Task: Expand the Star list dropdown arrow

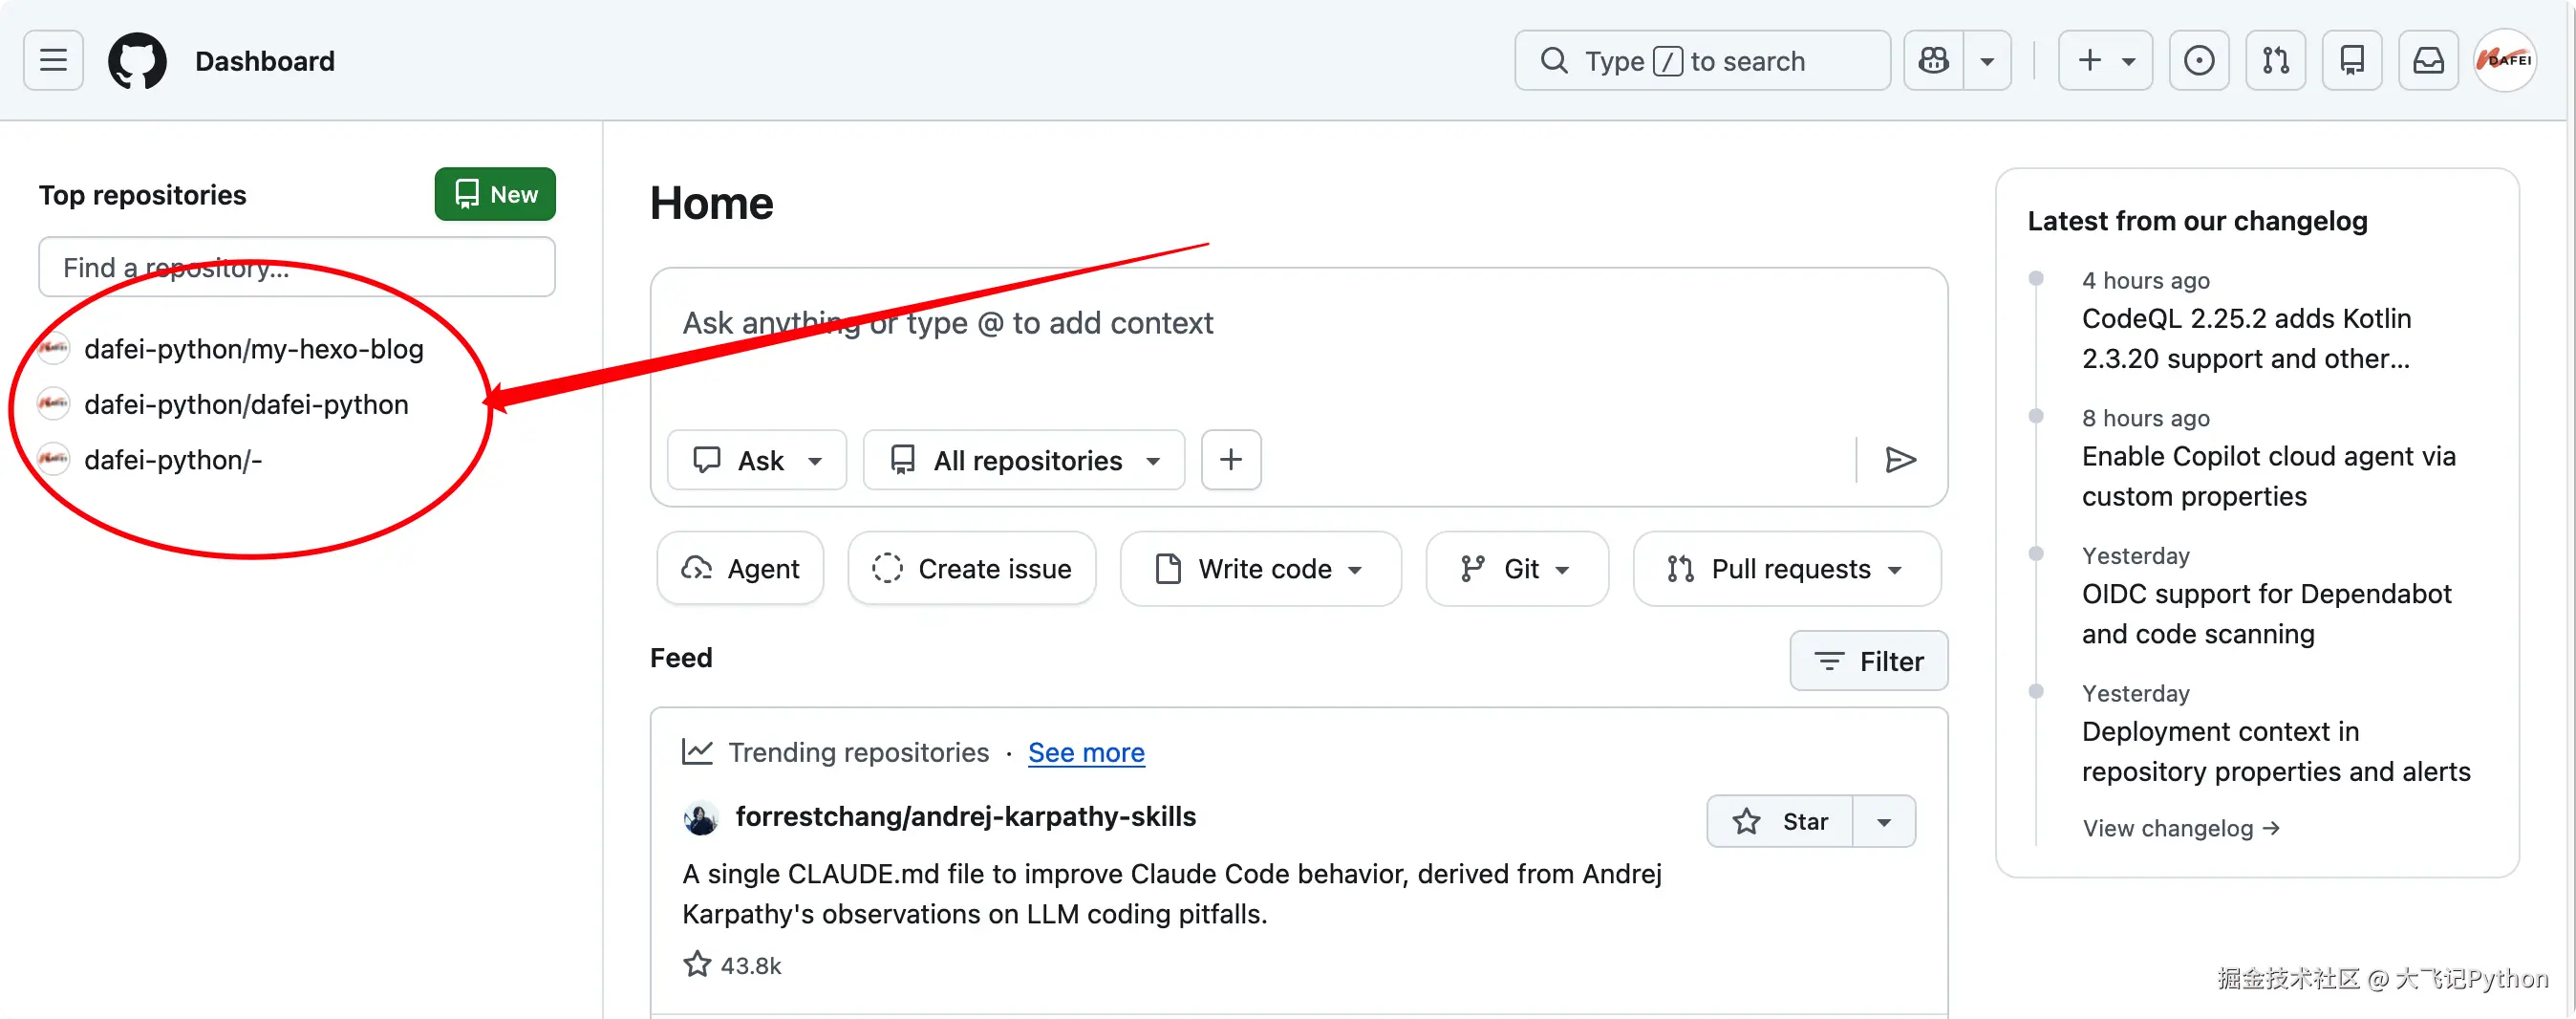Action: 1884,822
